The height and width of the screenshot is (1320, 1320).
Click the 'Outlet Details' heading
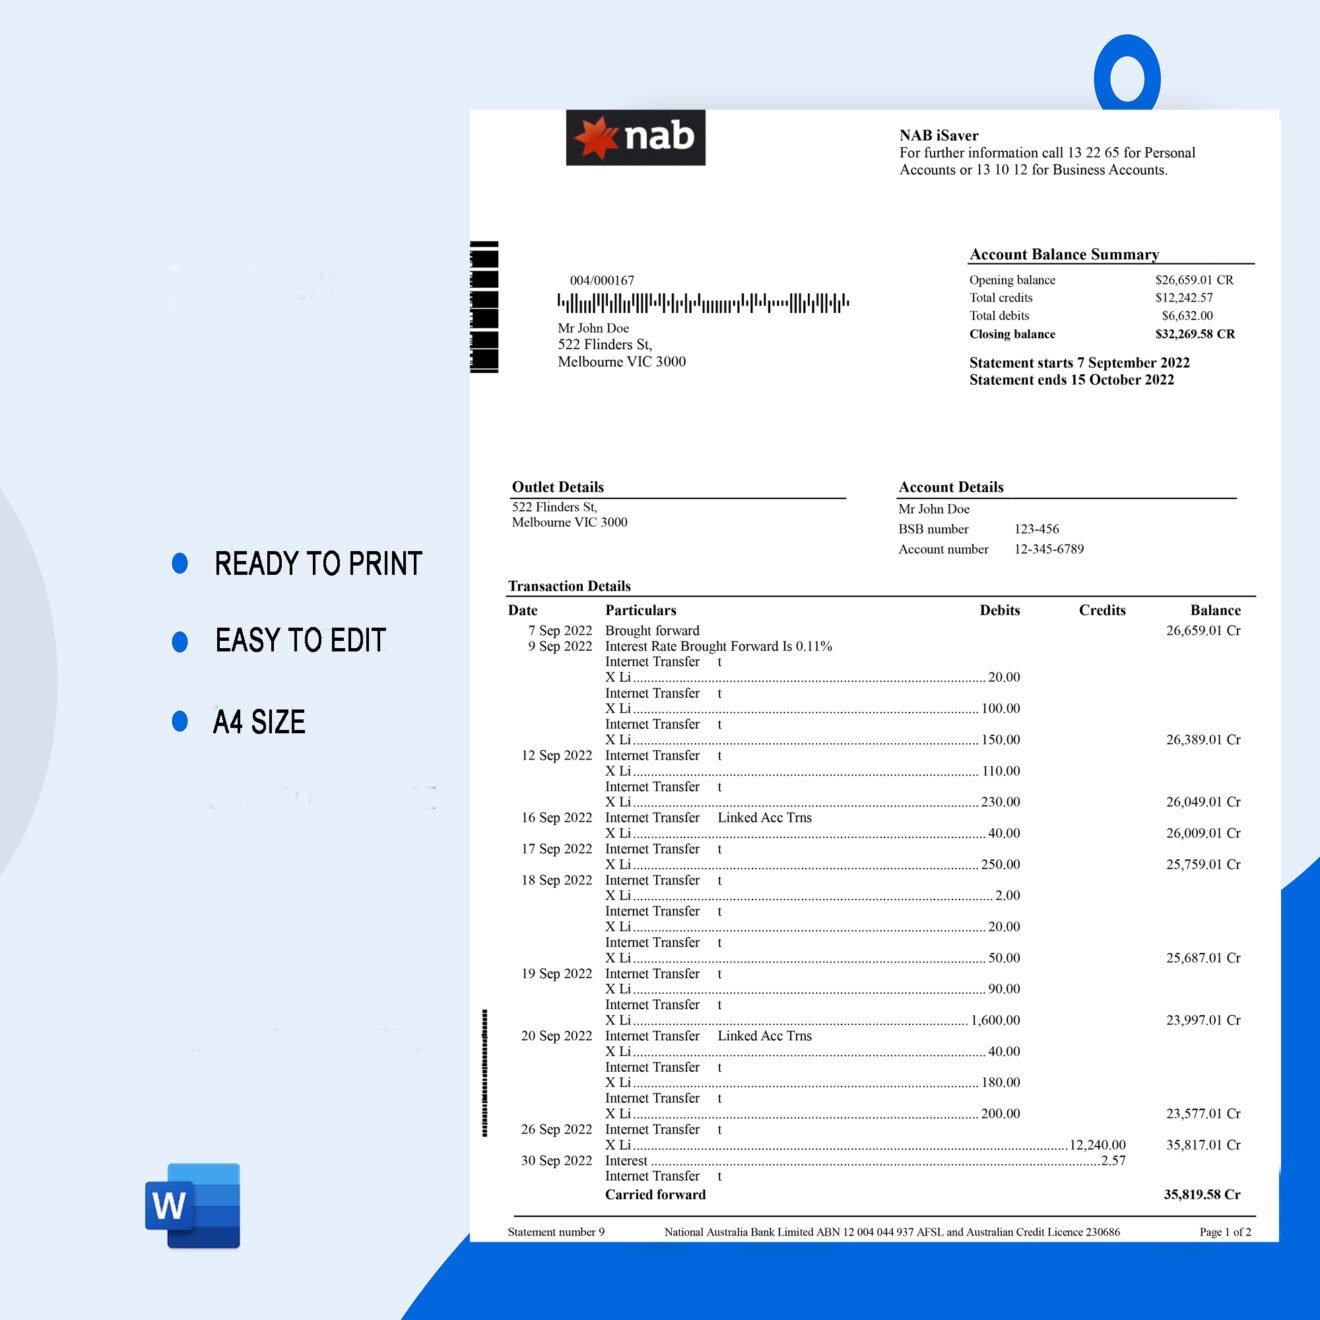pyautogui.click(x=558, y=487)
